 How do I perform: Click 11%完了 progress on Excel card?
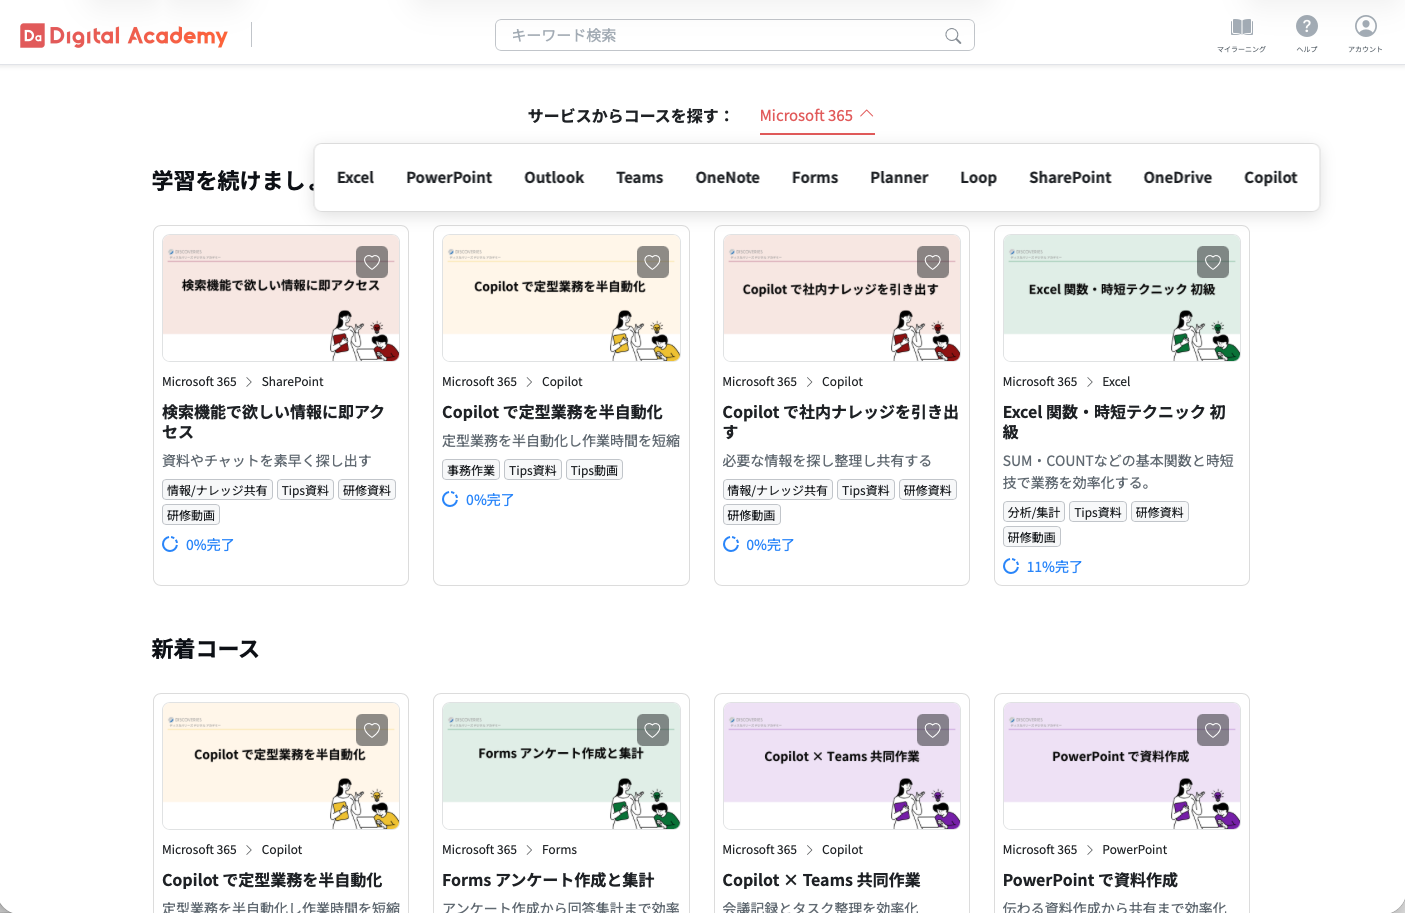(x=1043, y=567)
